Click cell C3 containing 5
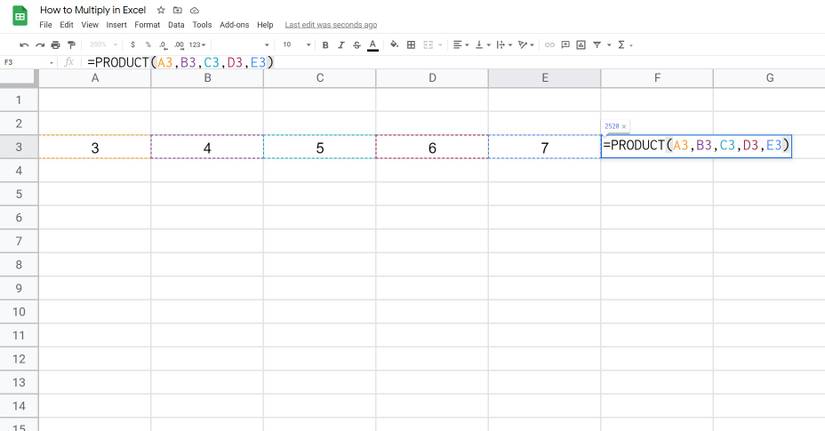 coord(320,147)
